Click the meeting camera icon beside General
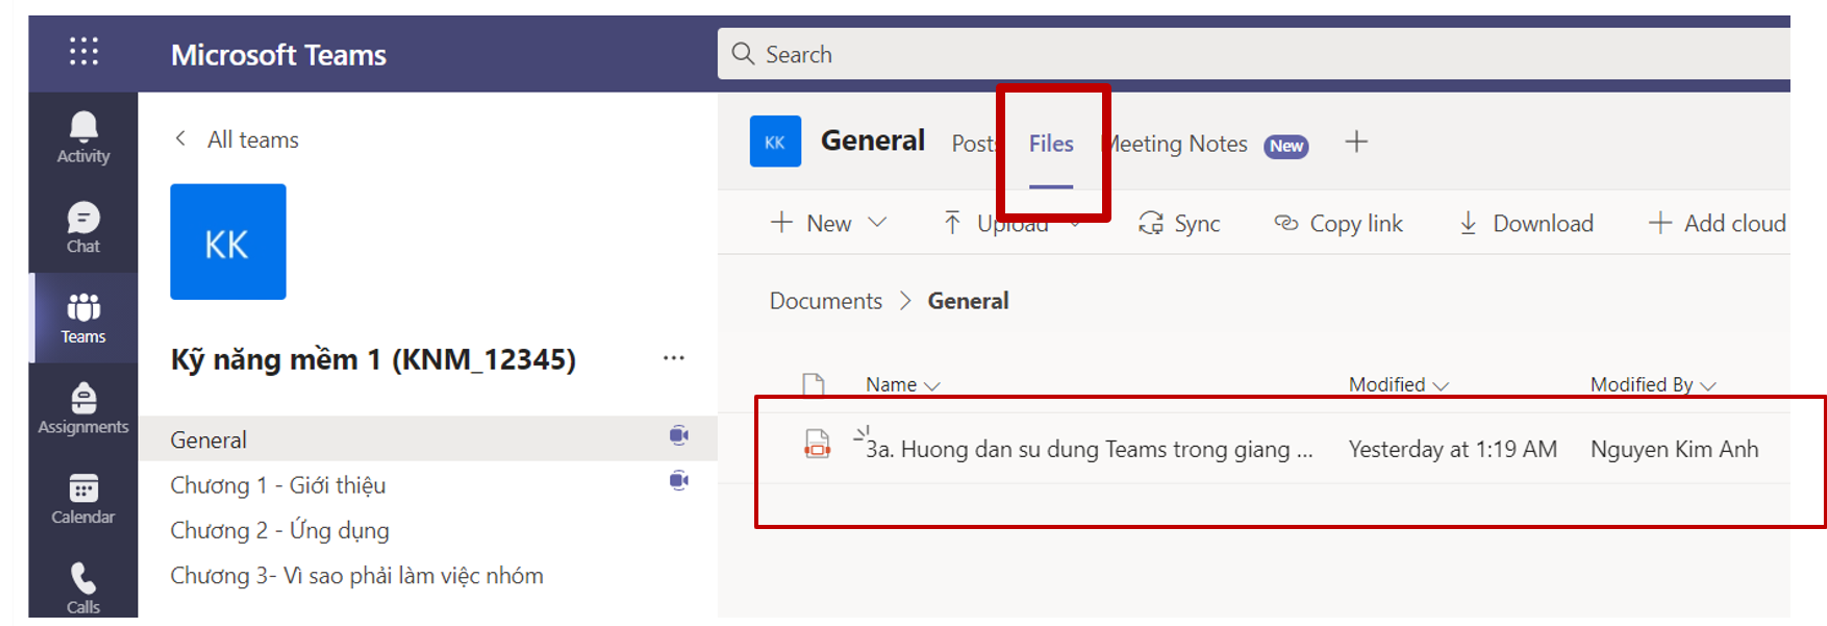The image size is (1827, 626). point(678,435)
